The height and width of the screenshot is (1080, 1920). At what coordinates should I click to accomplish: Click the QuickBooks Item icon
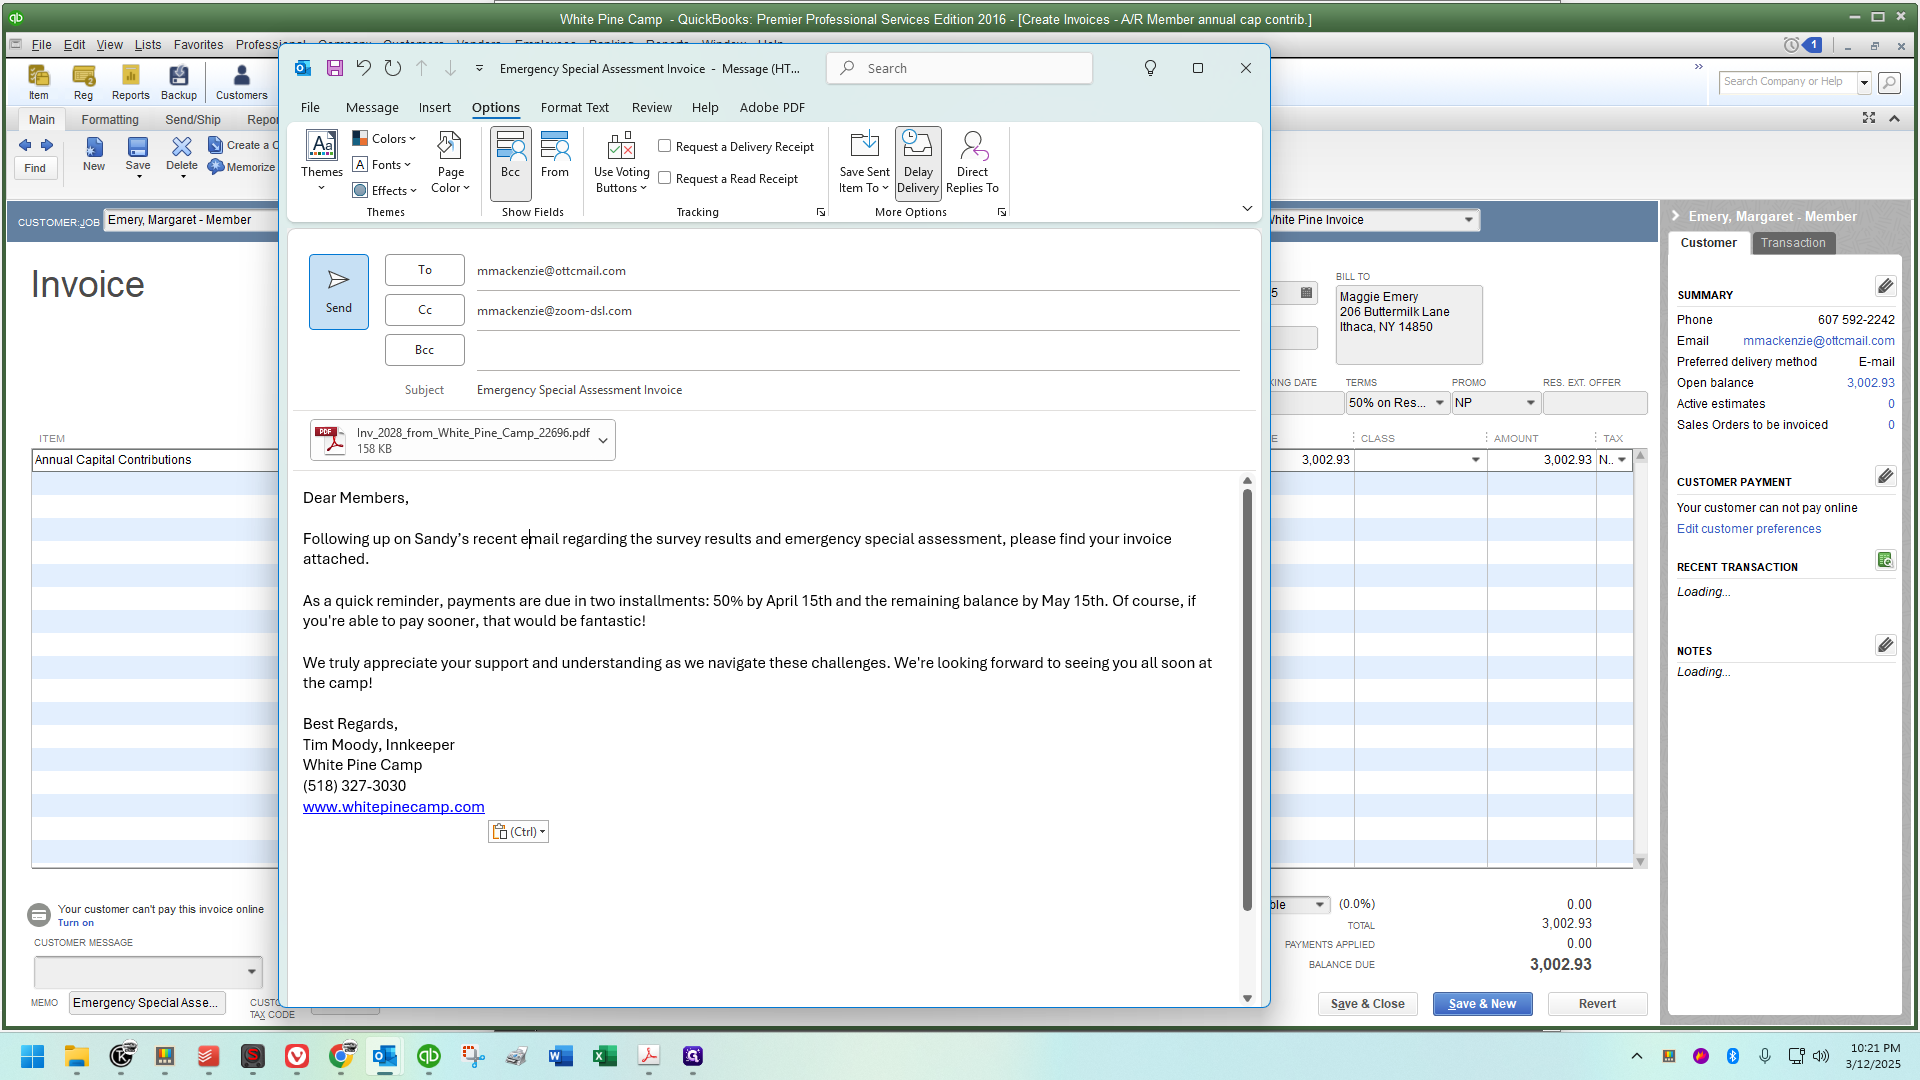point(38,82)
